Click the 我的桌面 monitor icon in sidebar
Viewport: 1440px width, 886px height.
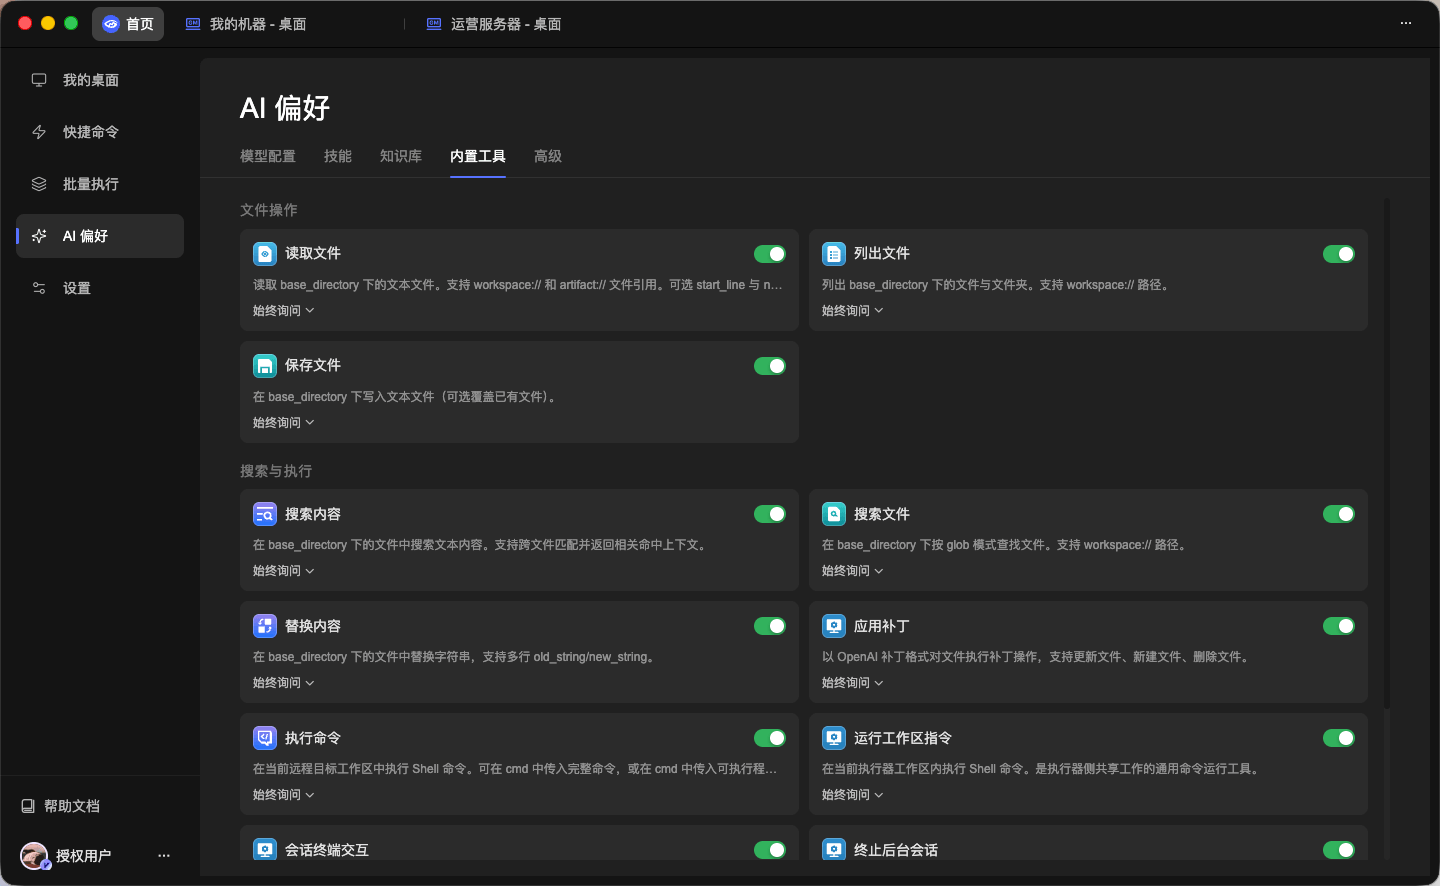click(x=39, y=80)
